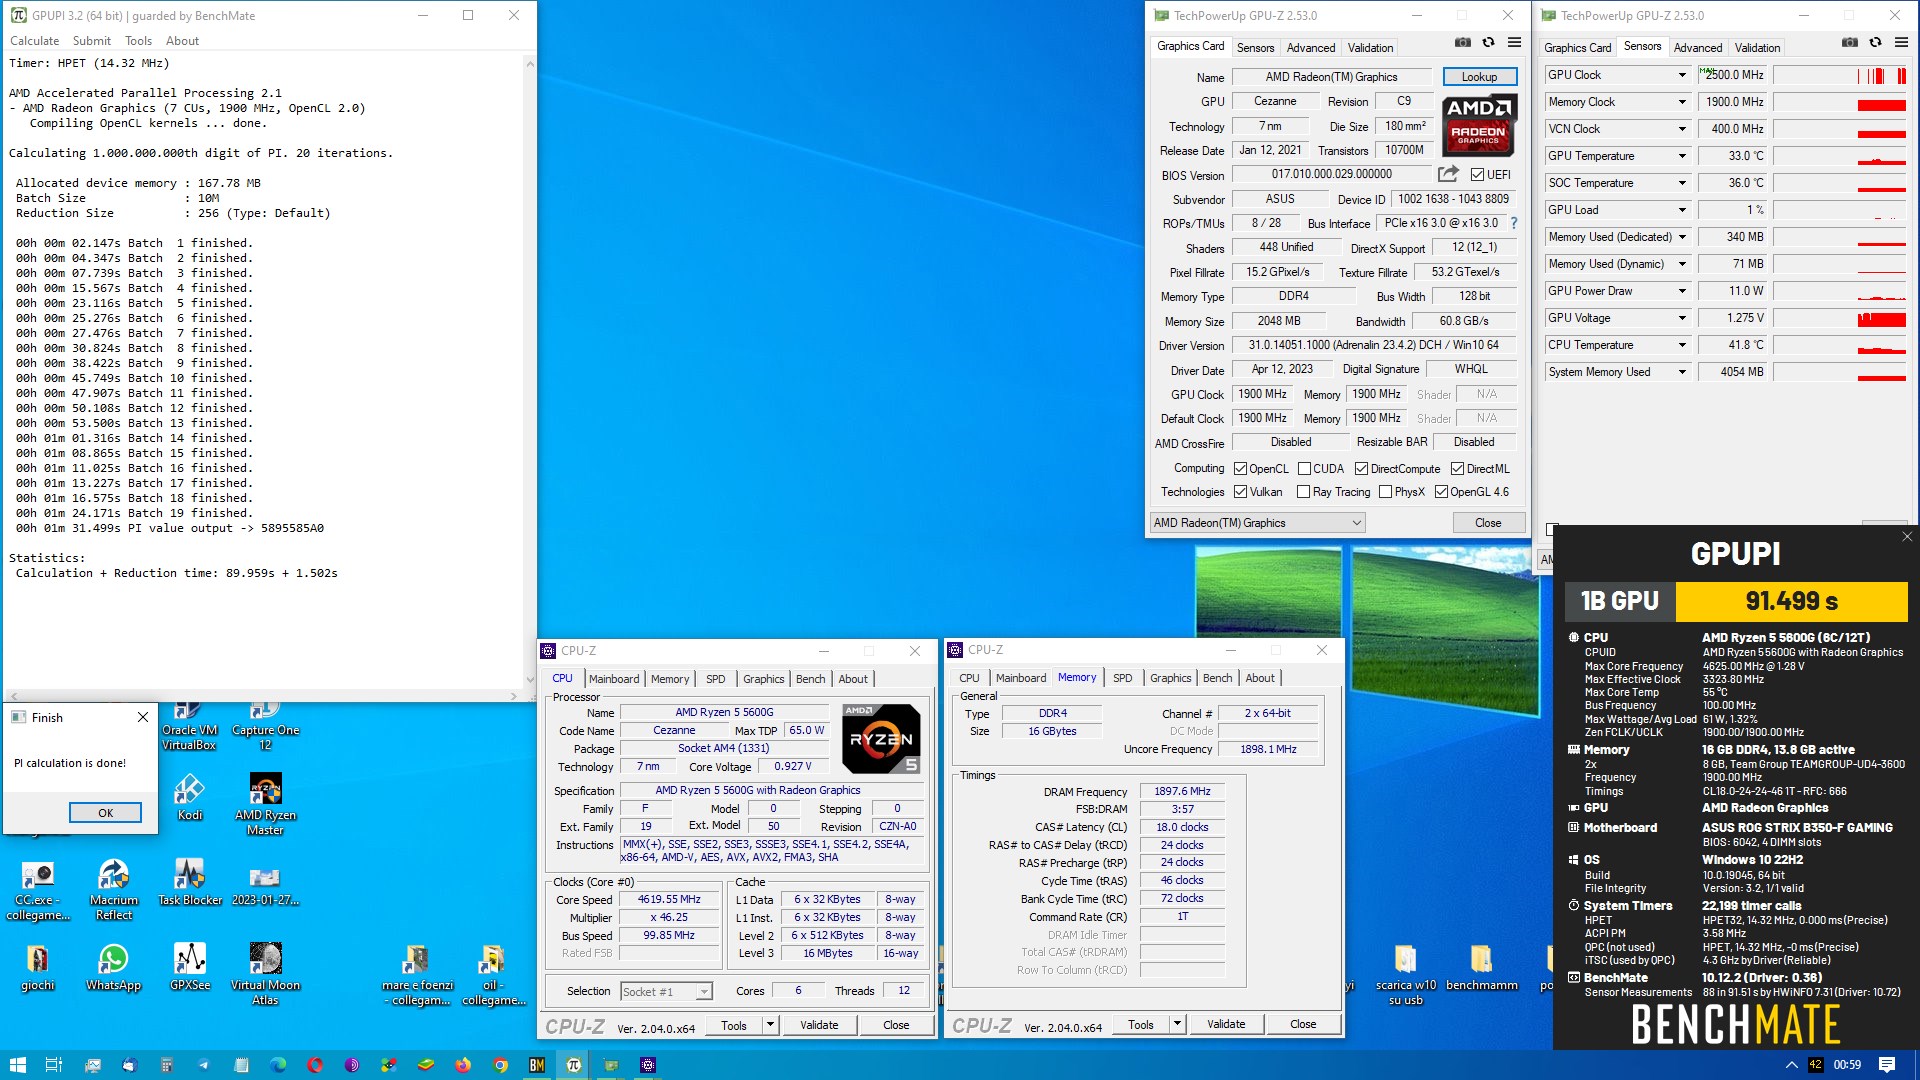Open the AMD Radeon Graphics device selector
The image size is (1920, 1080).
pos(1257,523)
